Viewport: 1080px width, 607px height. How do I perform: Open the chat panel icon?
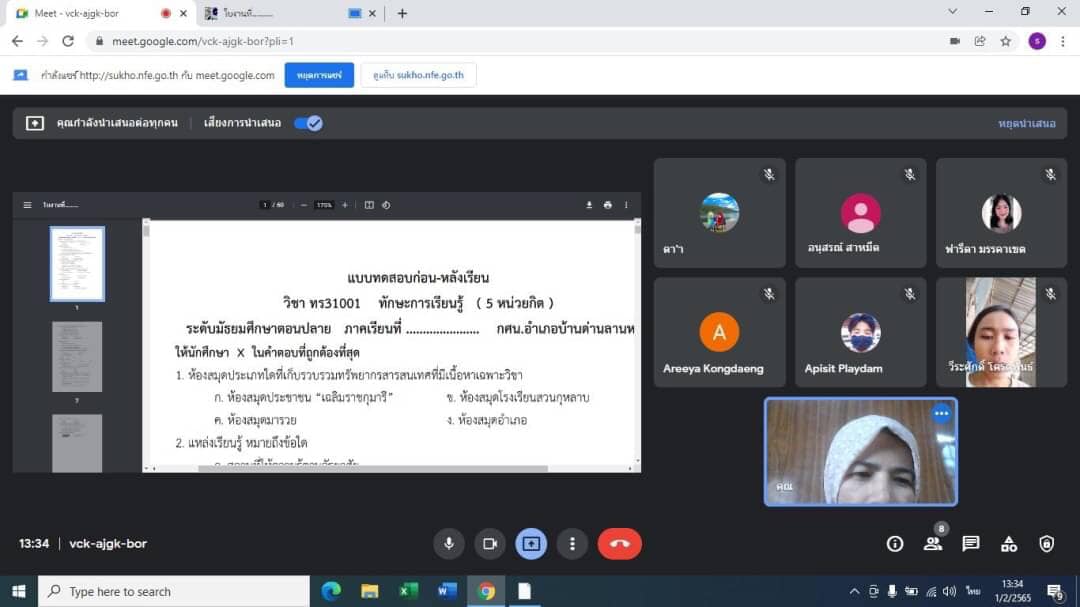click(x=970, y=544)
